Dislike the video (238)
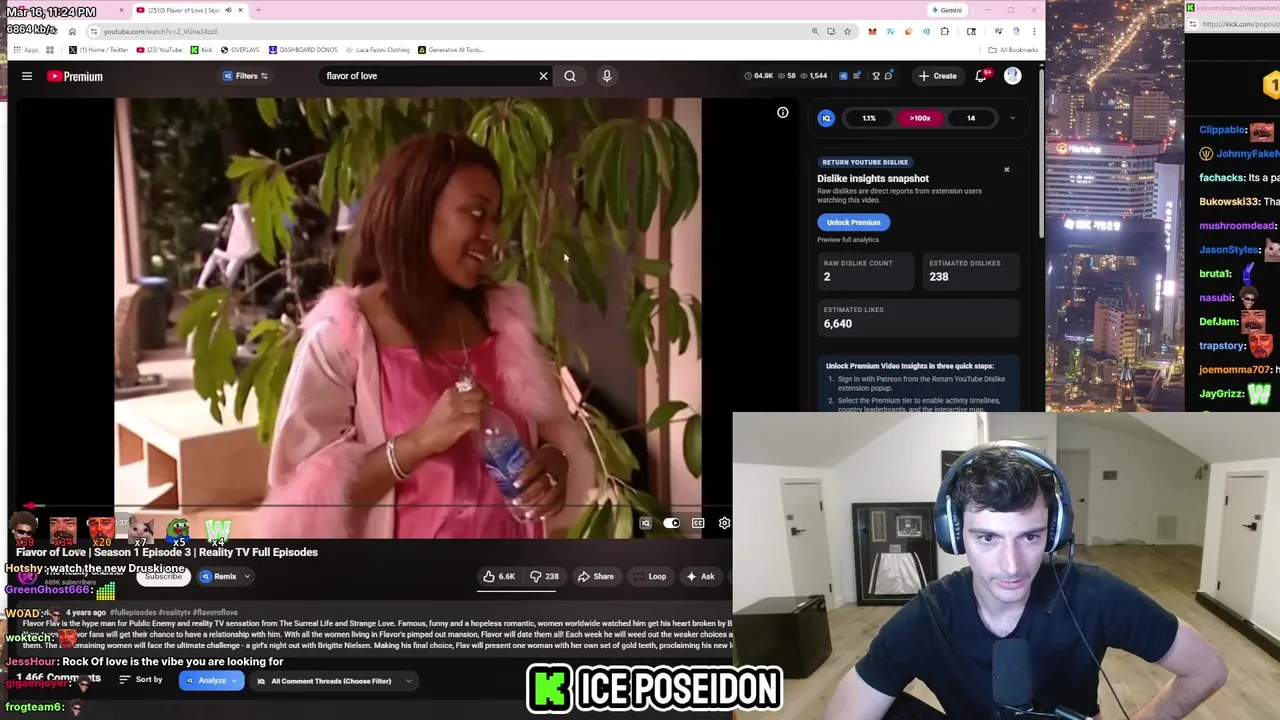The image size is (1280, 720). click(x=545, y=576)
